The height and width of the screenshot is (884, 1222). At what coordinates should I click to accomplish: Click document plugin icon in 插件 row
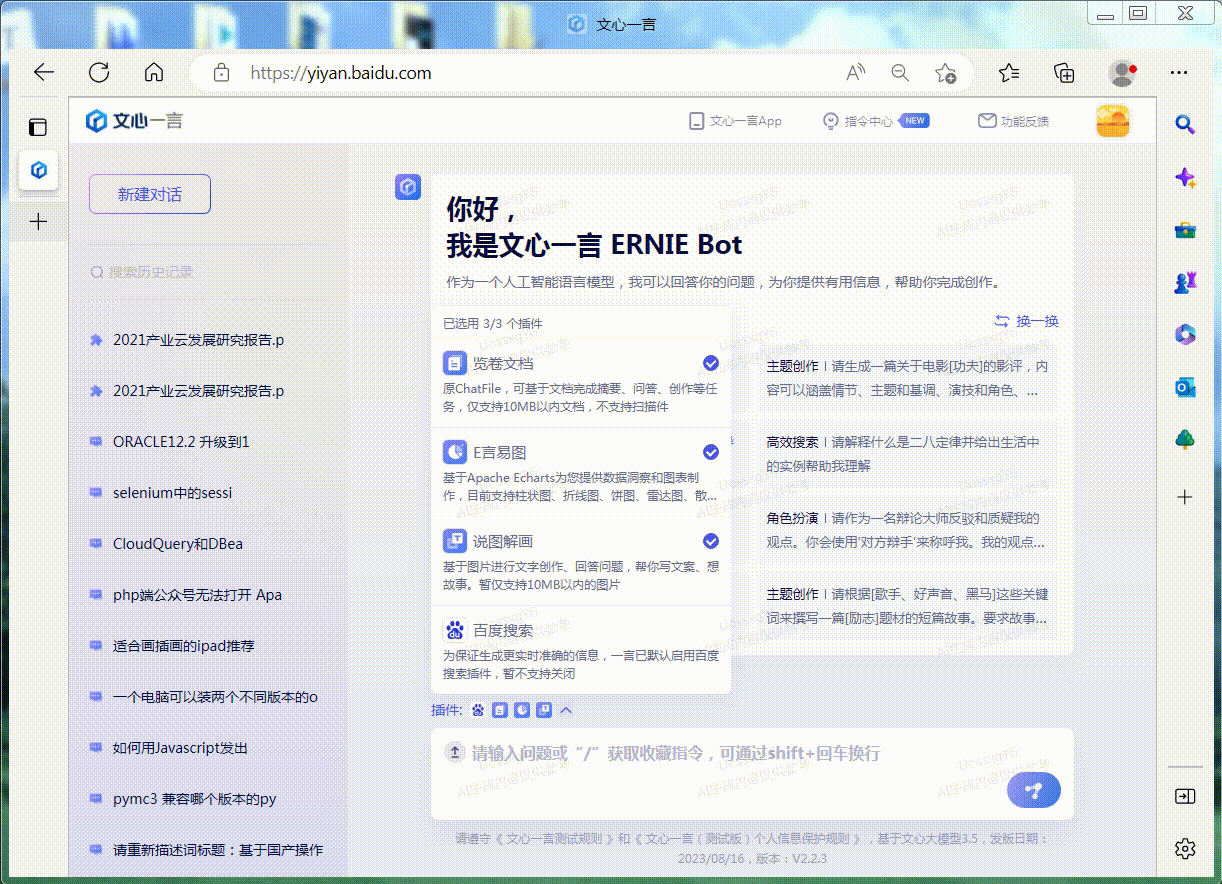[x=500, y=710]
